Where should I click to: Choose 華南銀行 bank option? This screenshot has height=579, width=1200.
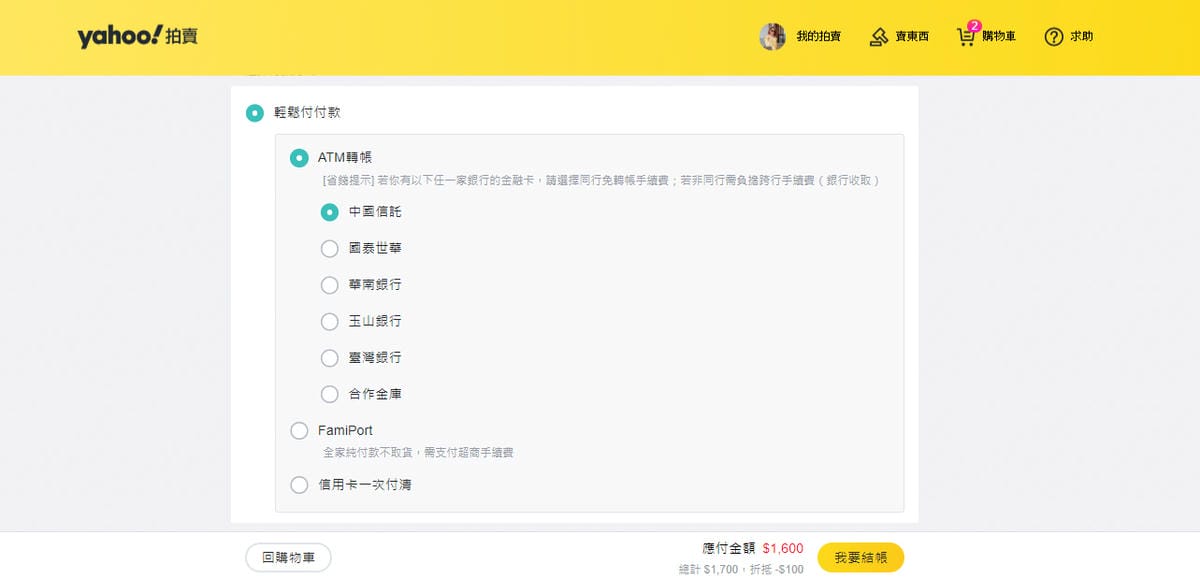[329, 285]
